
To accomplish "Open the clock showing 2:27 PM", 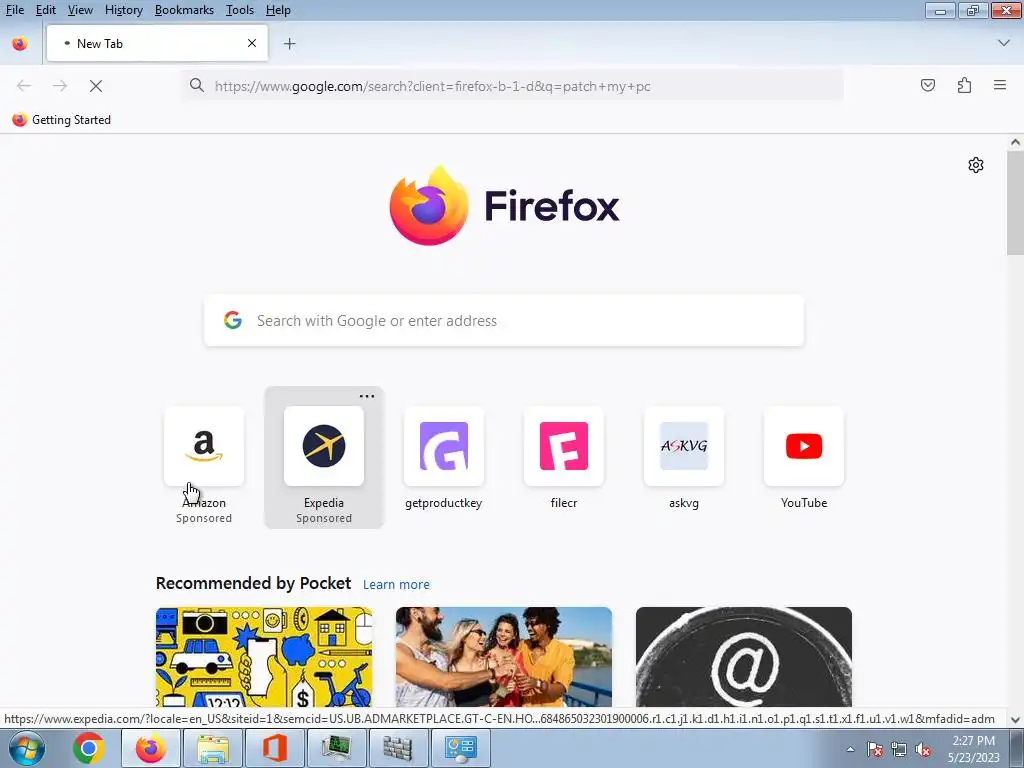I will (973, 748).
